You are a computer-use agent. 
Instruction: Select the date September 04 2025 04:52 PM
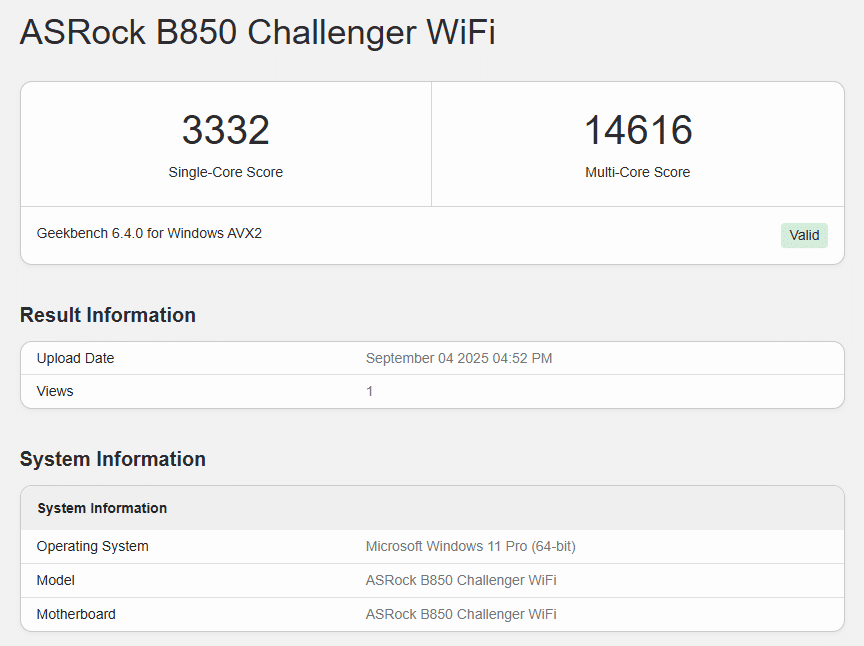(x=459, y=358)
